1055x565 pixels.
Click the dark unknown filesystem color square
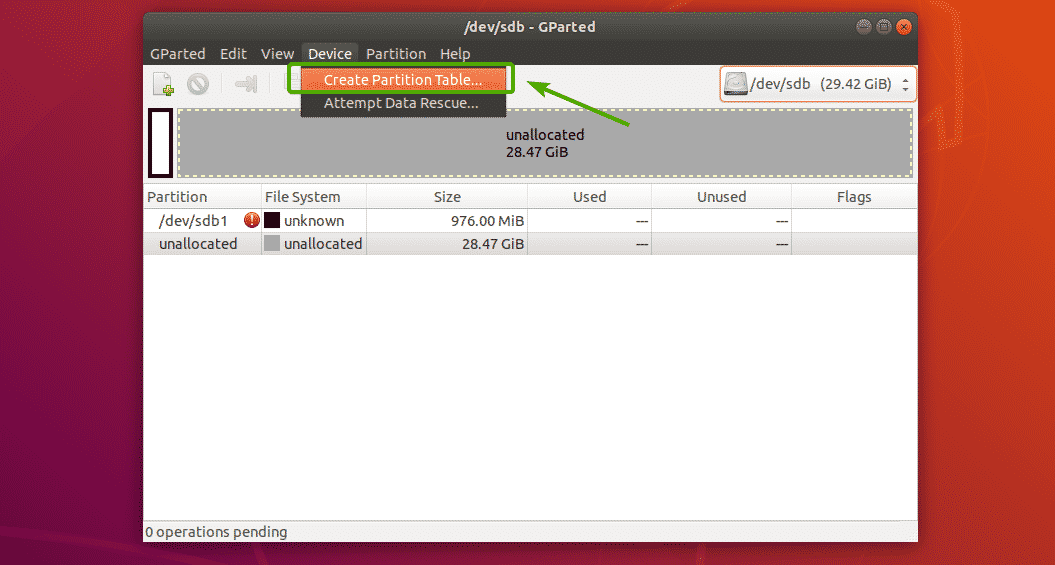272,221
